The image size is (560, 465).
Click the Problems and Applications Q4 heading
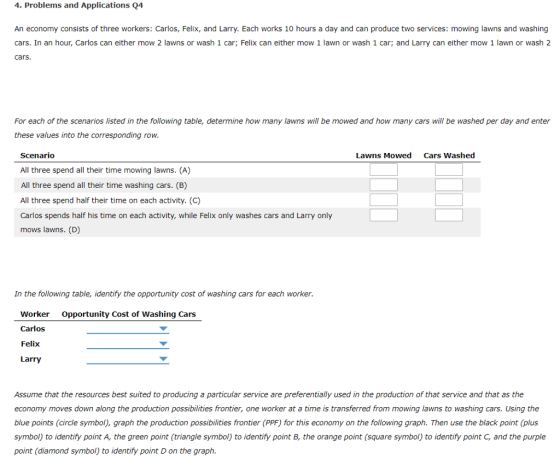79,5
